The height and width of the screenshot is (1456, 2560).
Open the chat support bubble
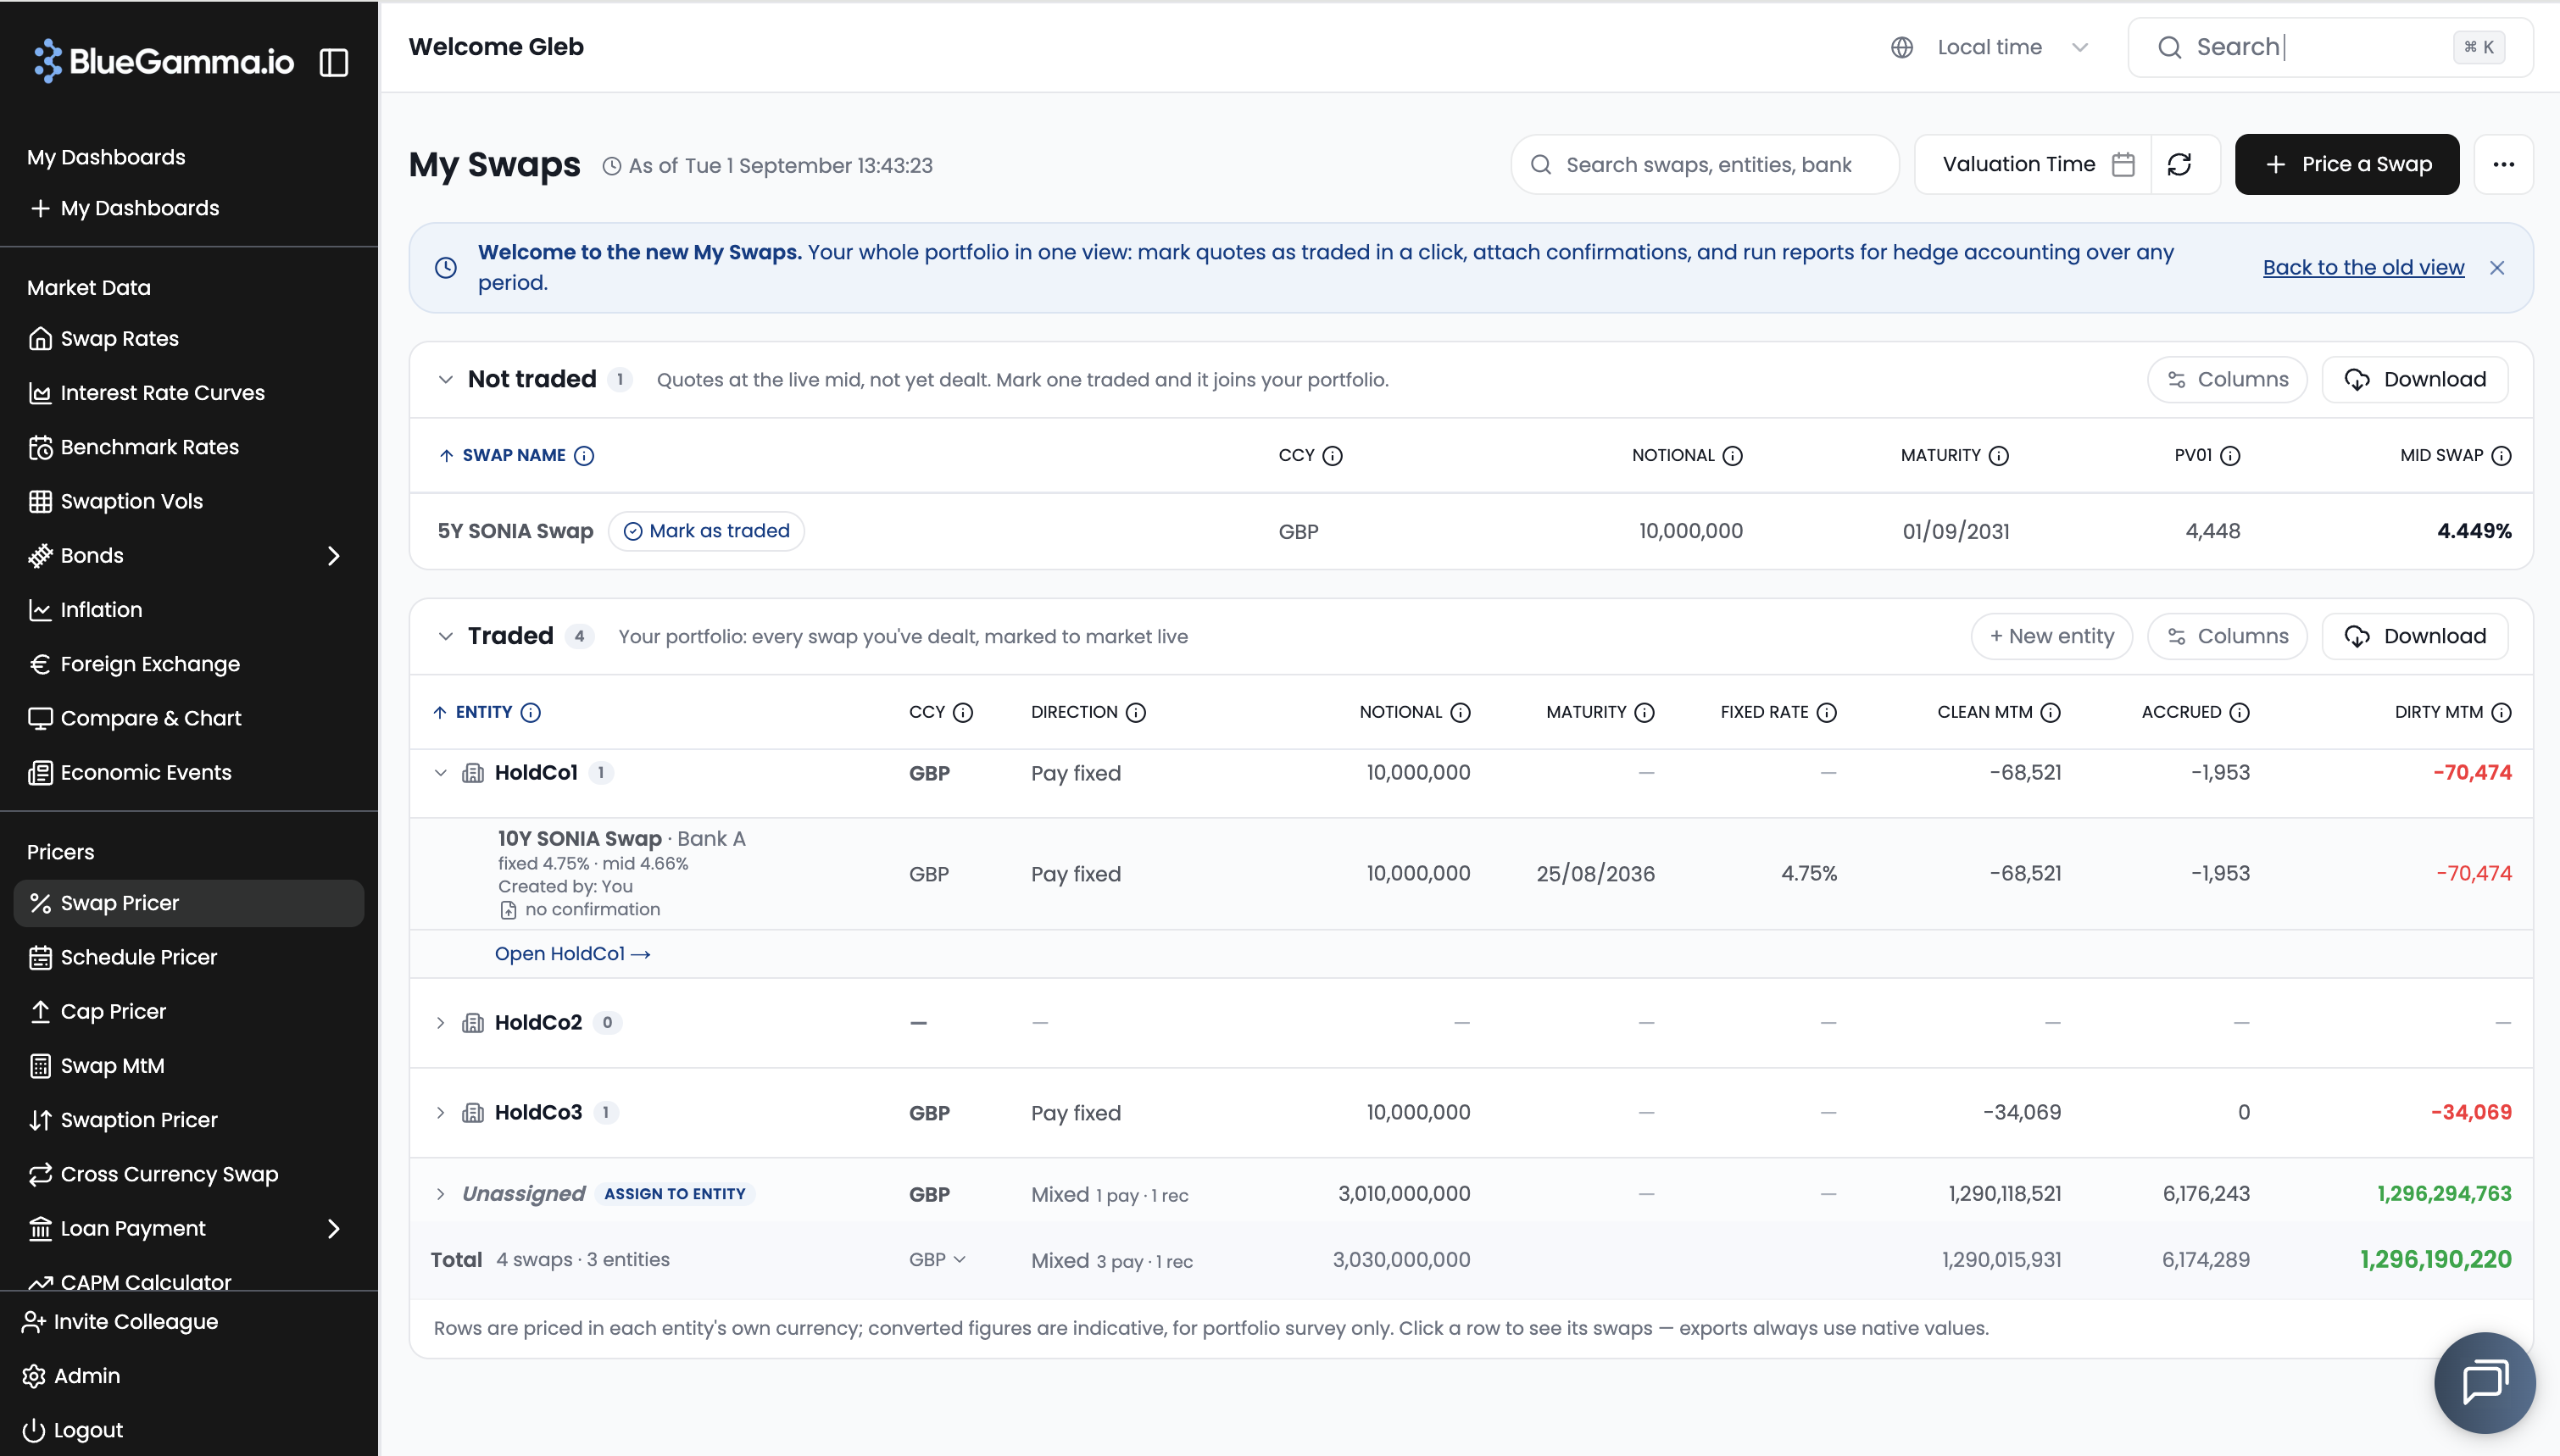pyautogui.click(x=2484, y=1382)
